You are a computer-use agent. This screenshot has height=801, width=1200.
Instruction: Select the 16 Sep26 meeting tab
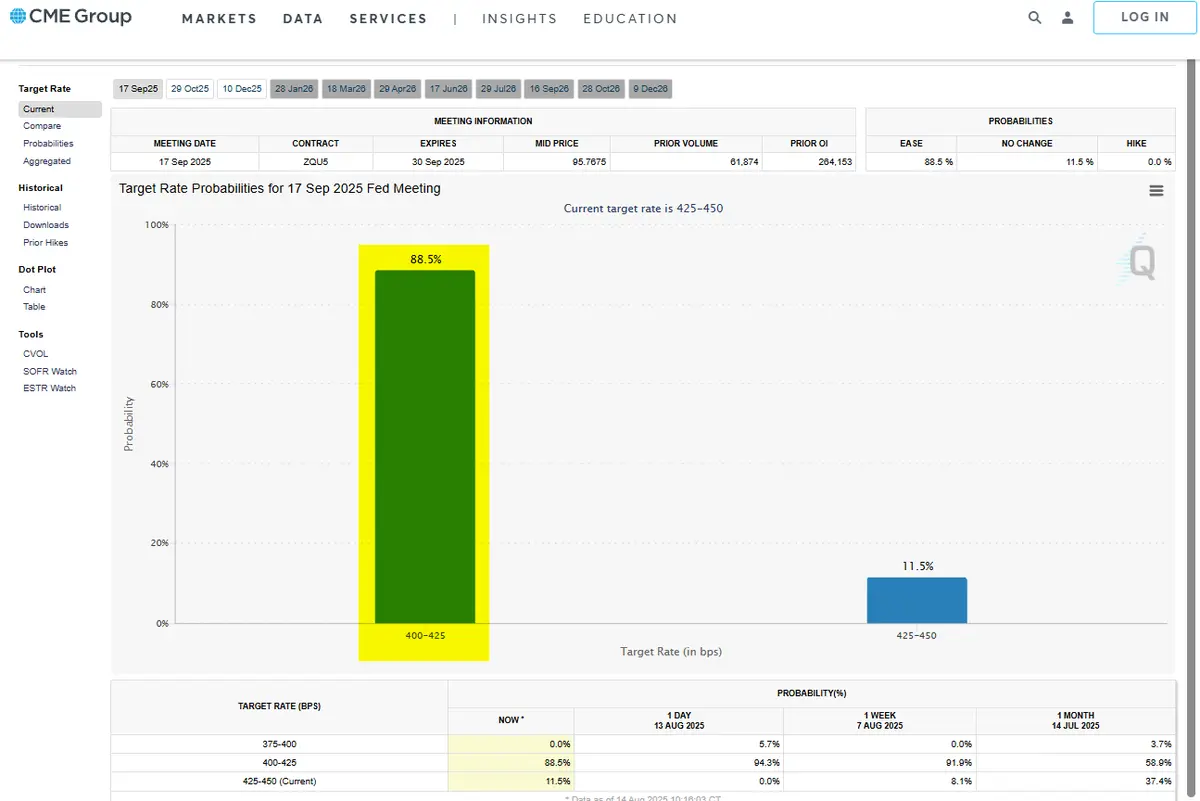(x=550, y=89)
